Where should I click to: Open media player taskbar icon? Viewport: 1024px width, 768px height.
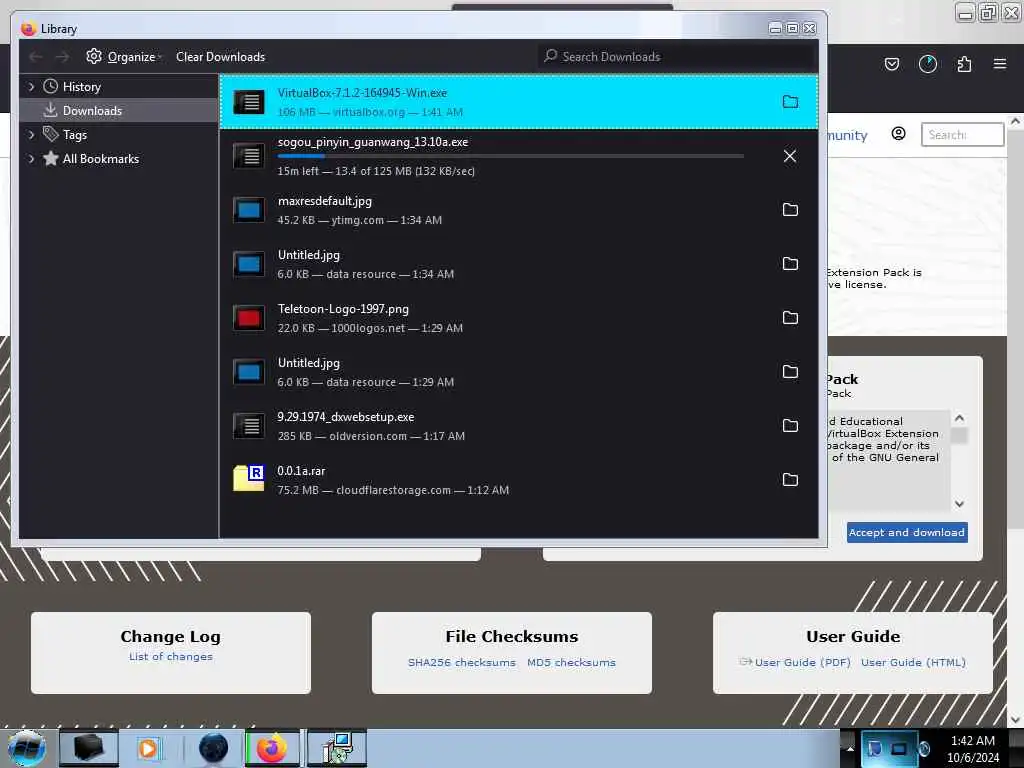(x=148, y=748)
